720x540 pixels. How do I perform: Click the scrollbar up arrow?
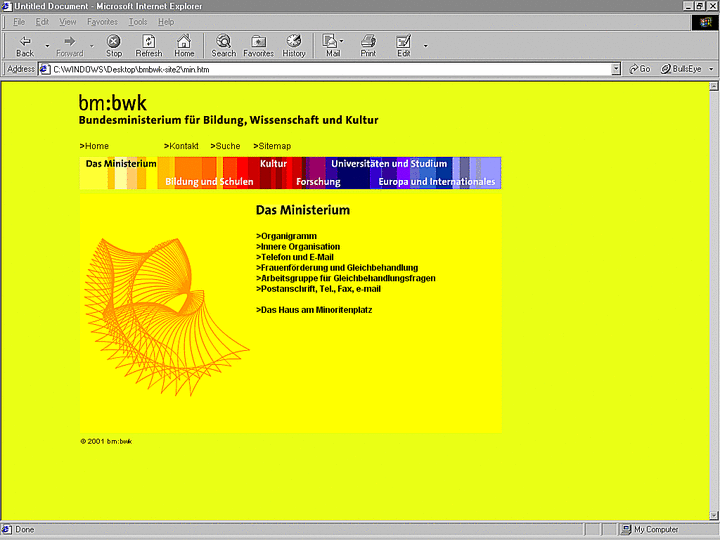[714, 86]
